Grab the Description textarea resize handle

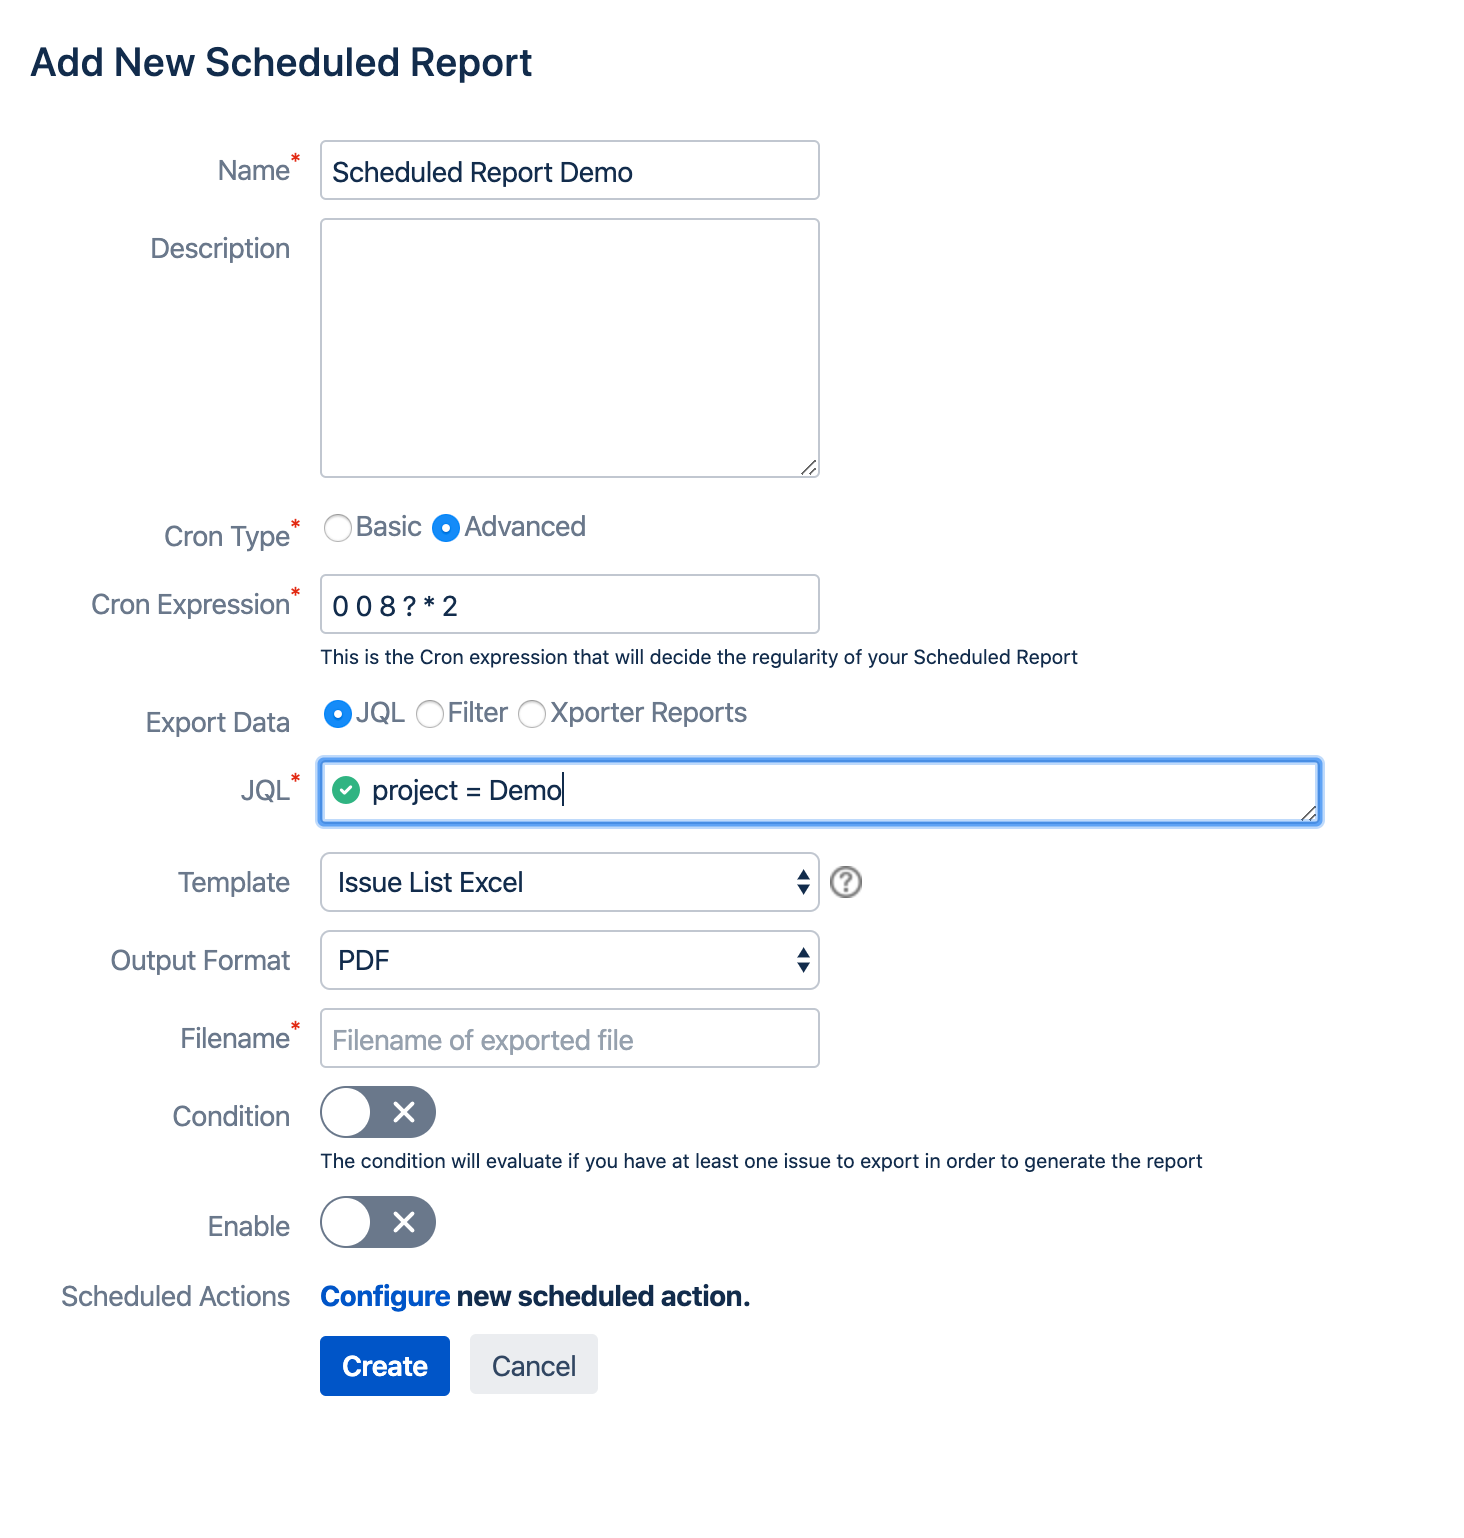tap(809, 467)
